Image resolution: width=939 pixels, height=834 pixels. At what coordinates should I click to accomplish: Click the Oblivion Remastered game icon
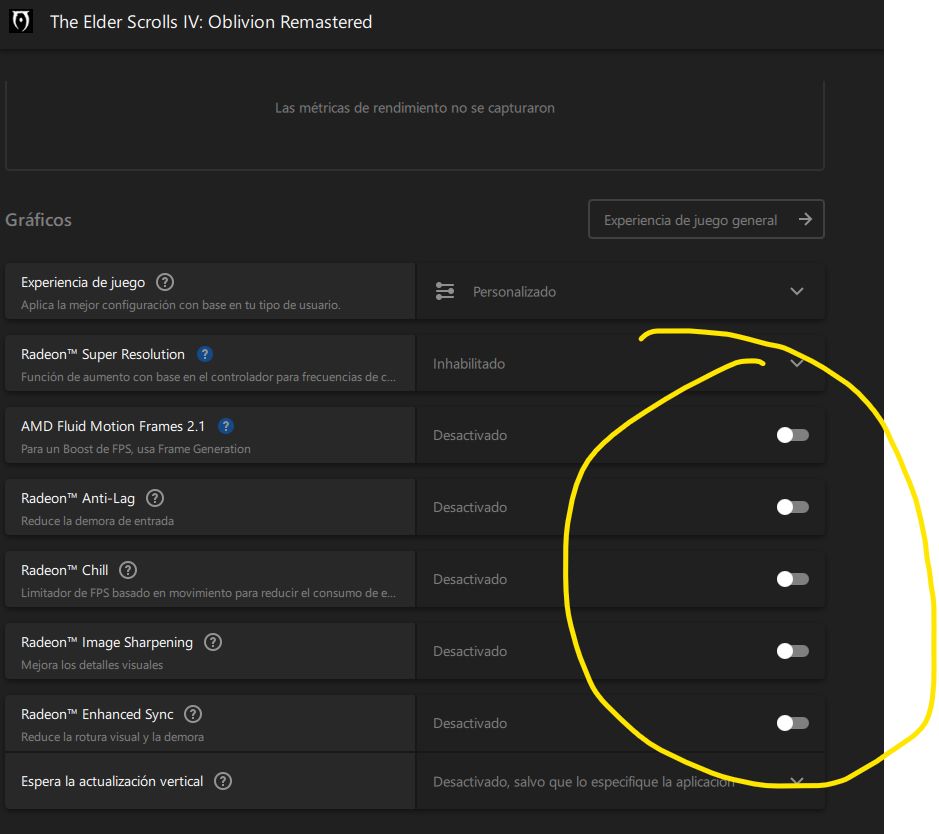[x=21, y=22]
